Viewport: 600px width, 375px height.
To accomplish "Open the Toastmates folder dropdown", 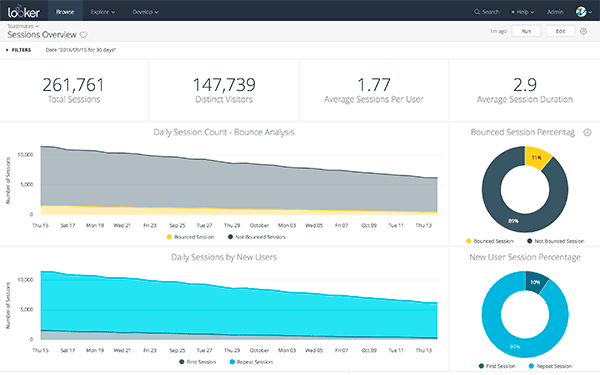I will (23, 26).
